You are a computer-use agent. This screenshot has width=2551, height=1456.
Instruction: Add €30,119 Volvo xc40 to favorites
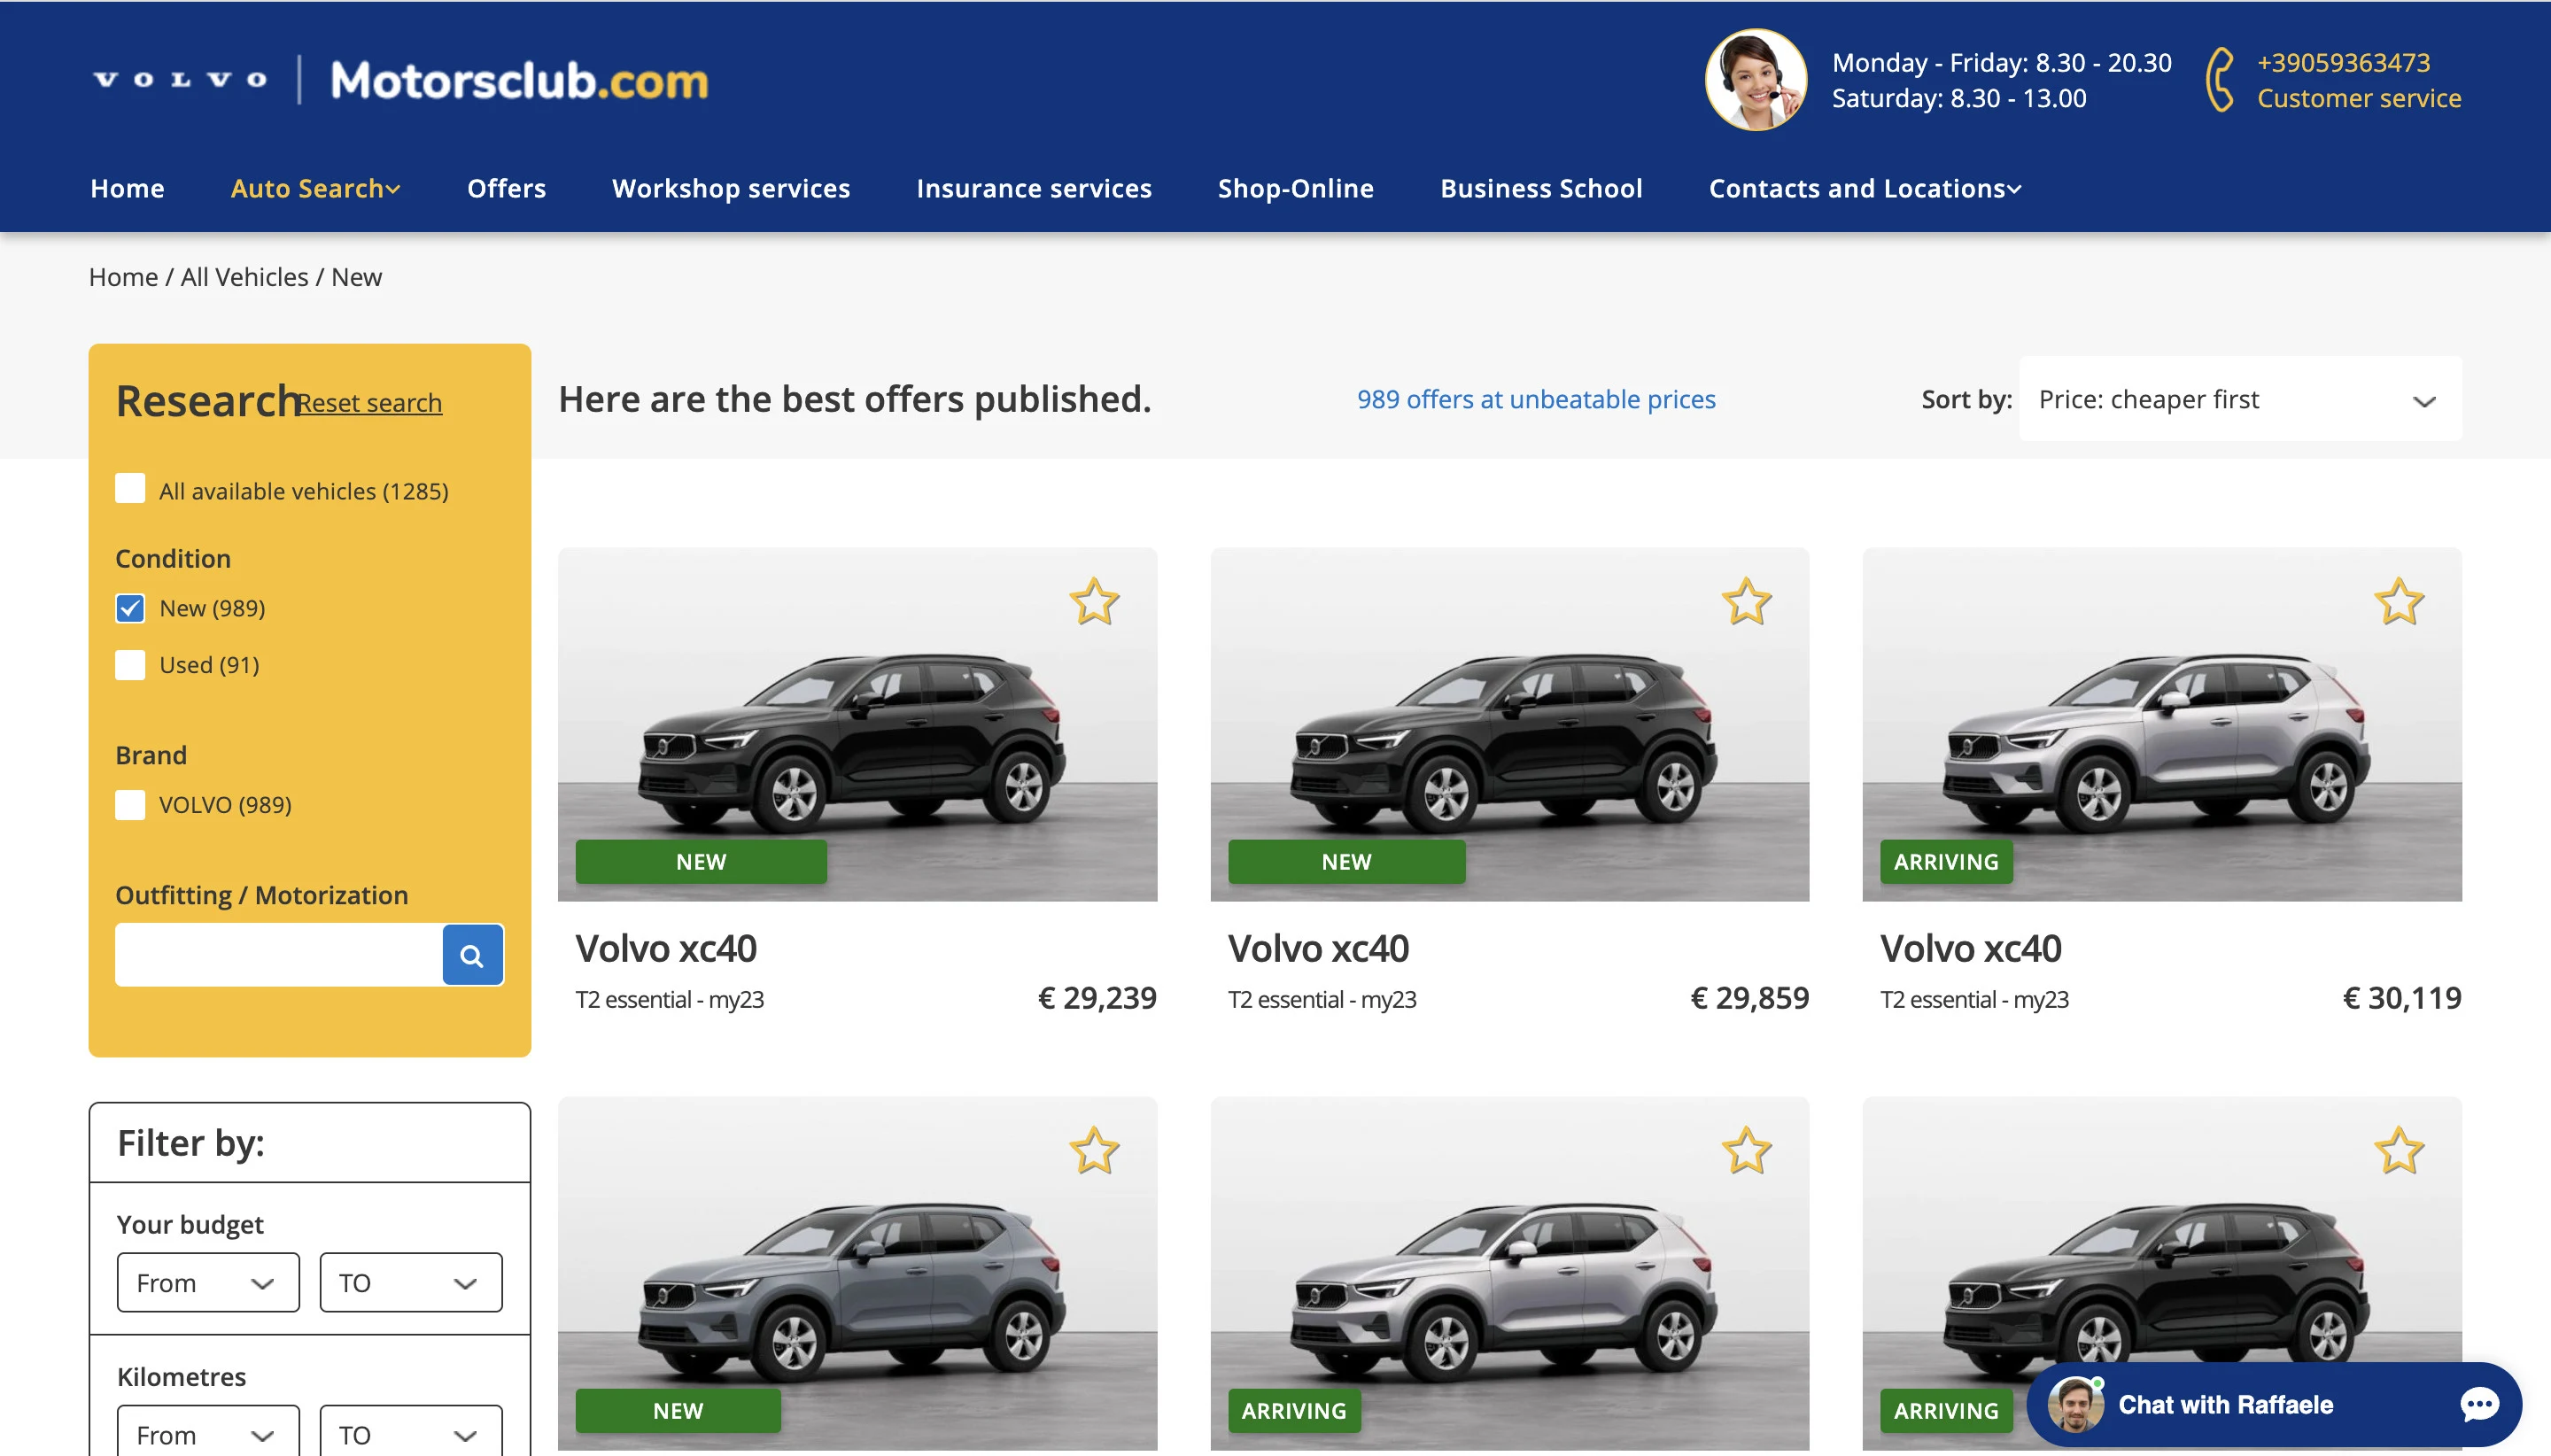click(x=2398, y=601)
